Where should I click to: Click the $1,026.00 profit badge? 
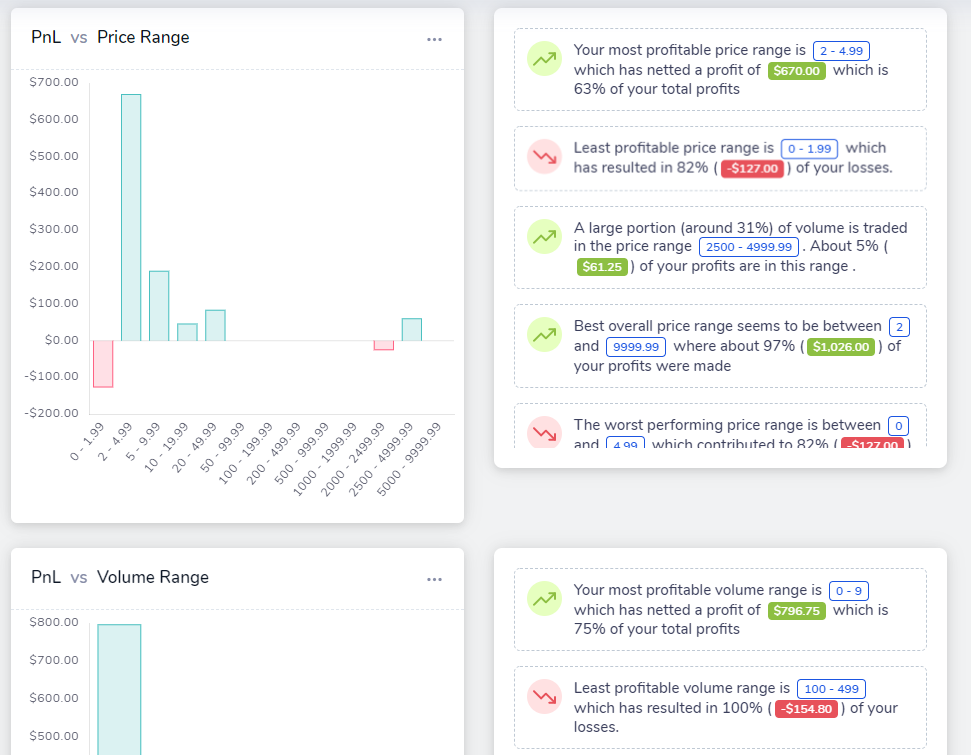point(841,347)
